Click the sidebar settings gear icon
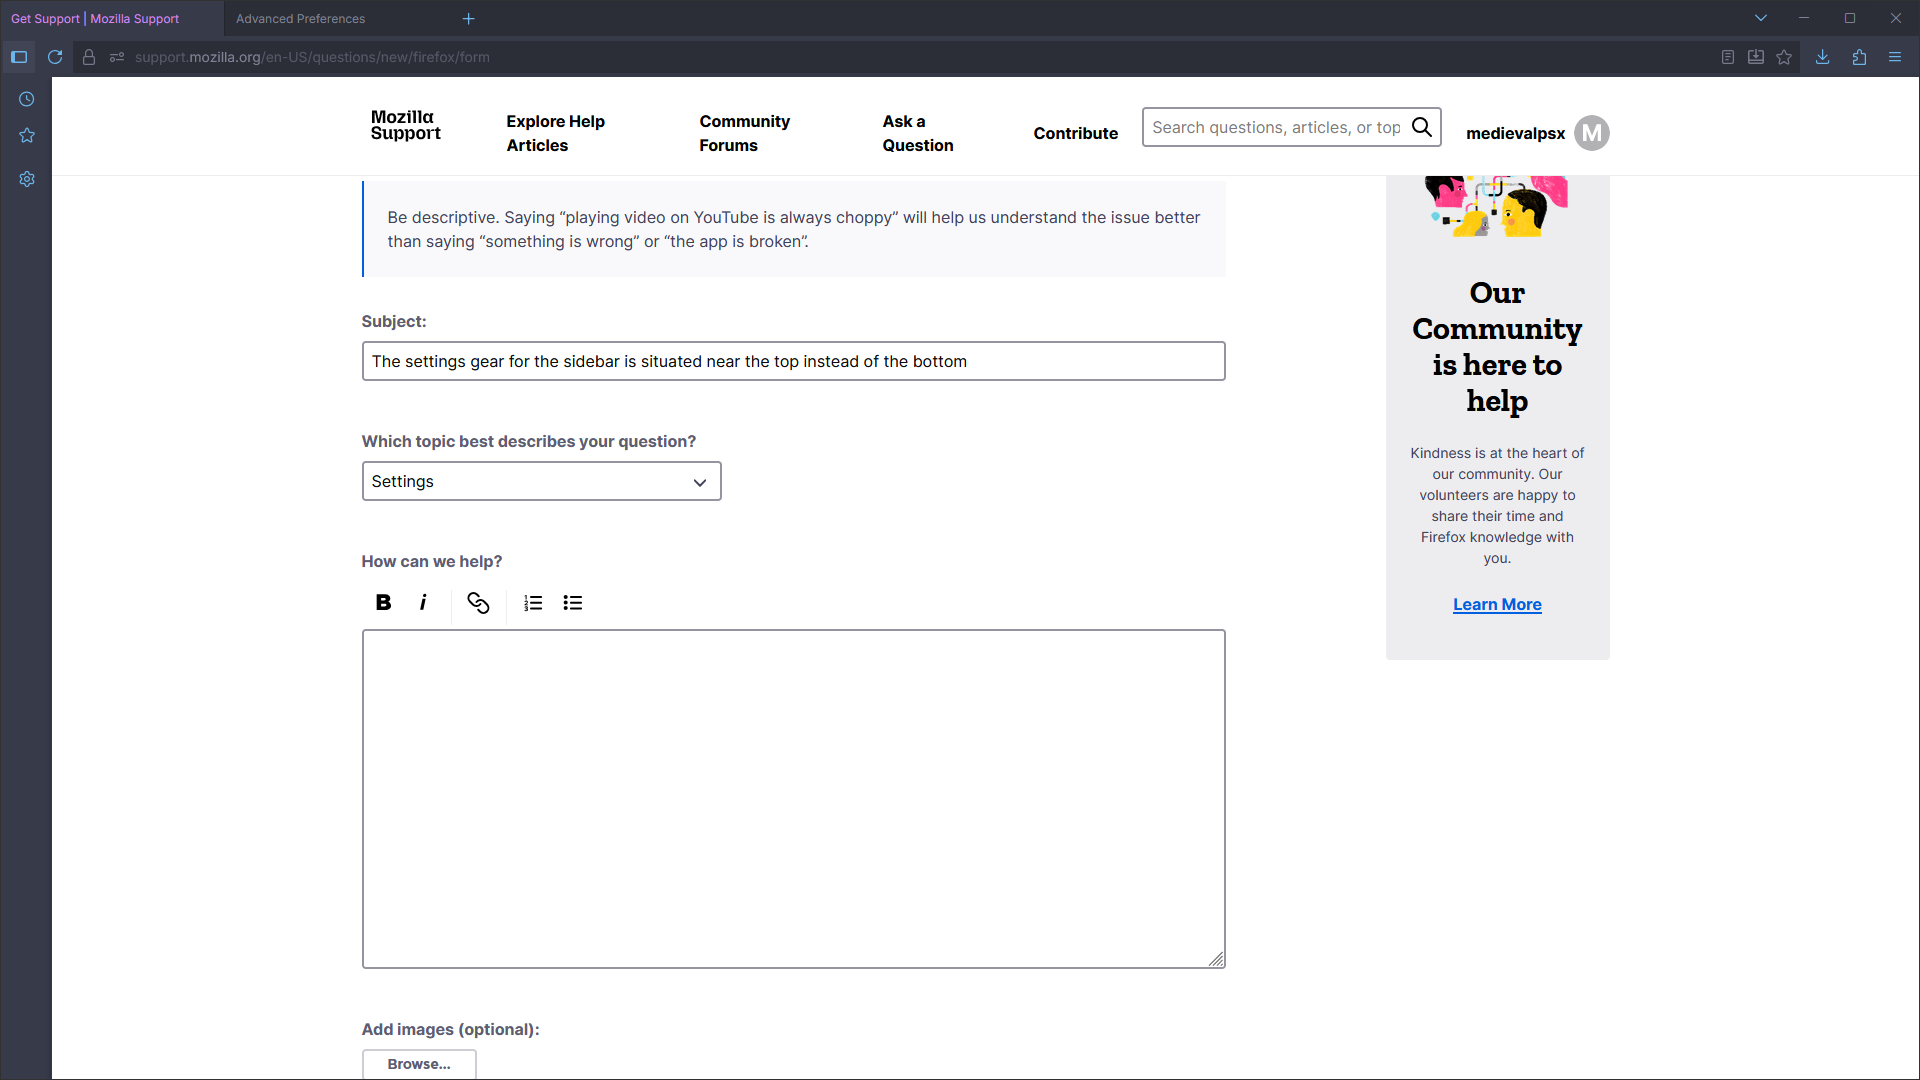The width and height of the screenshot is (1920, 1080). click(x=27, y=179)
